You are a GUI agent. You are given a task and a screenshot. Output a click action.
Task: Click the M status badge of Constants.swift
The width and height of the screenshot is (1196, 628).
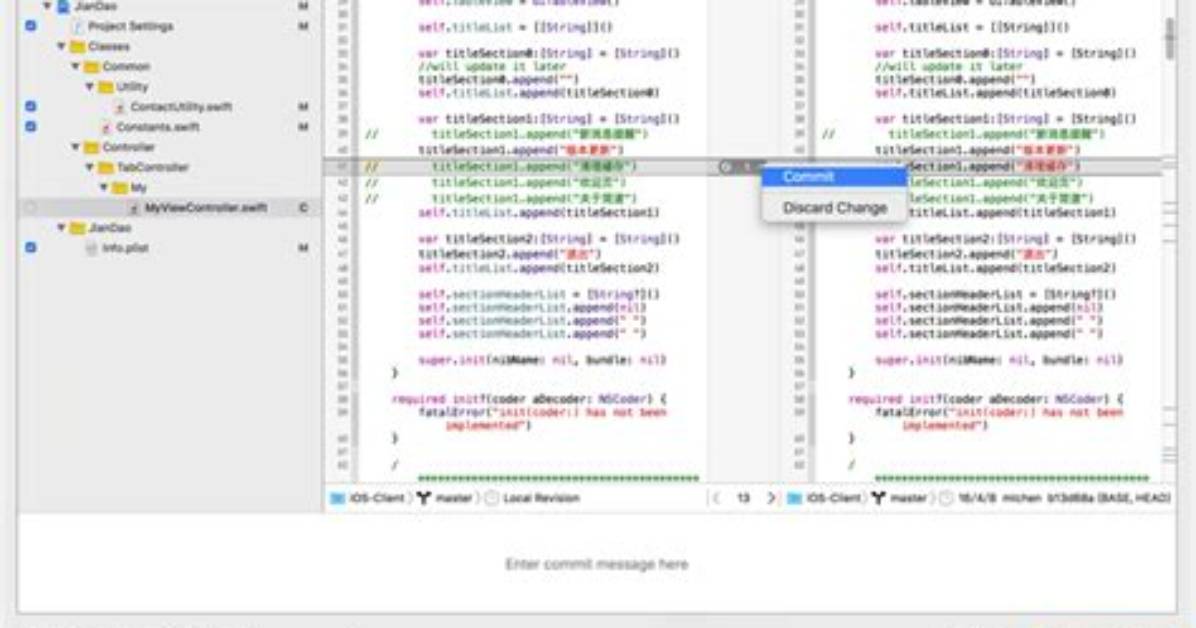(x=304, y=127)
